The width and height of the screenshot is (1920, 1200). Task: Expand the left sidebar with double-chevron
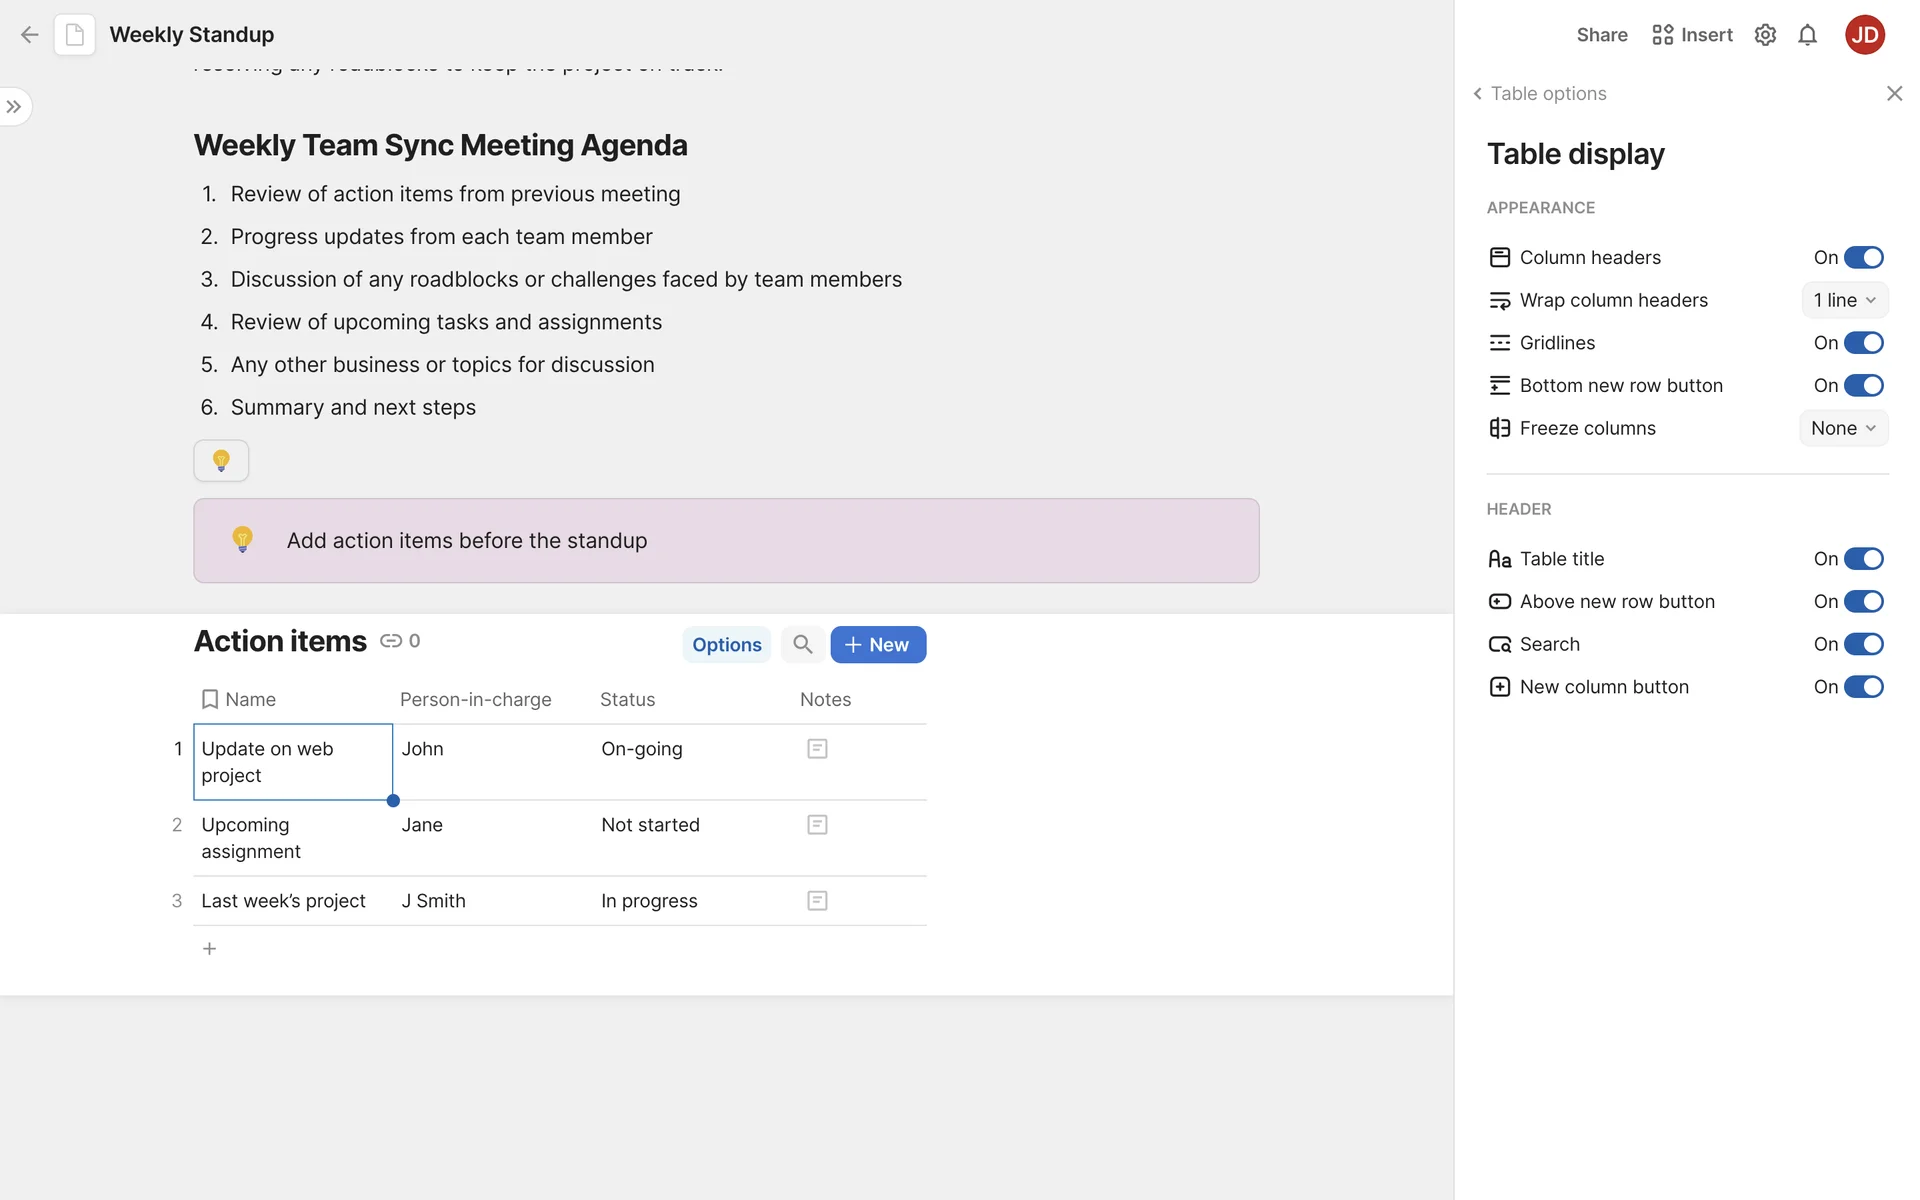pyautogui.click(x=14, y=107)
